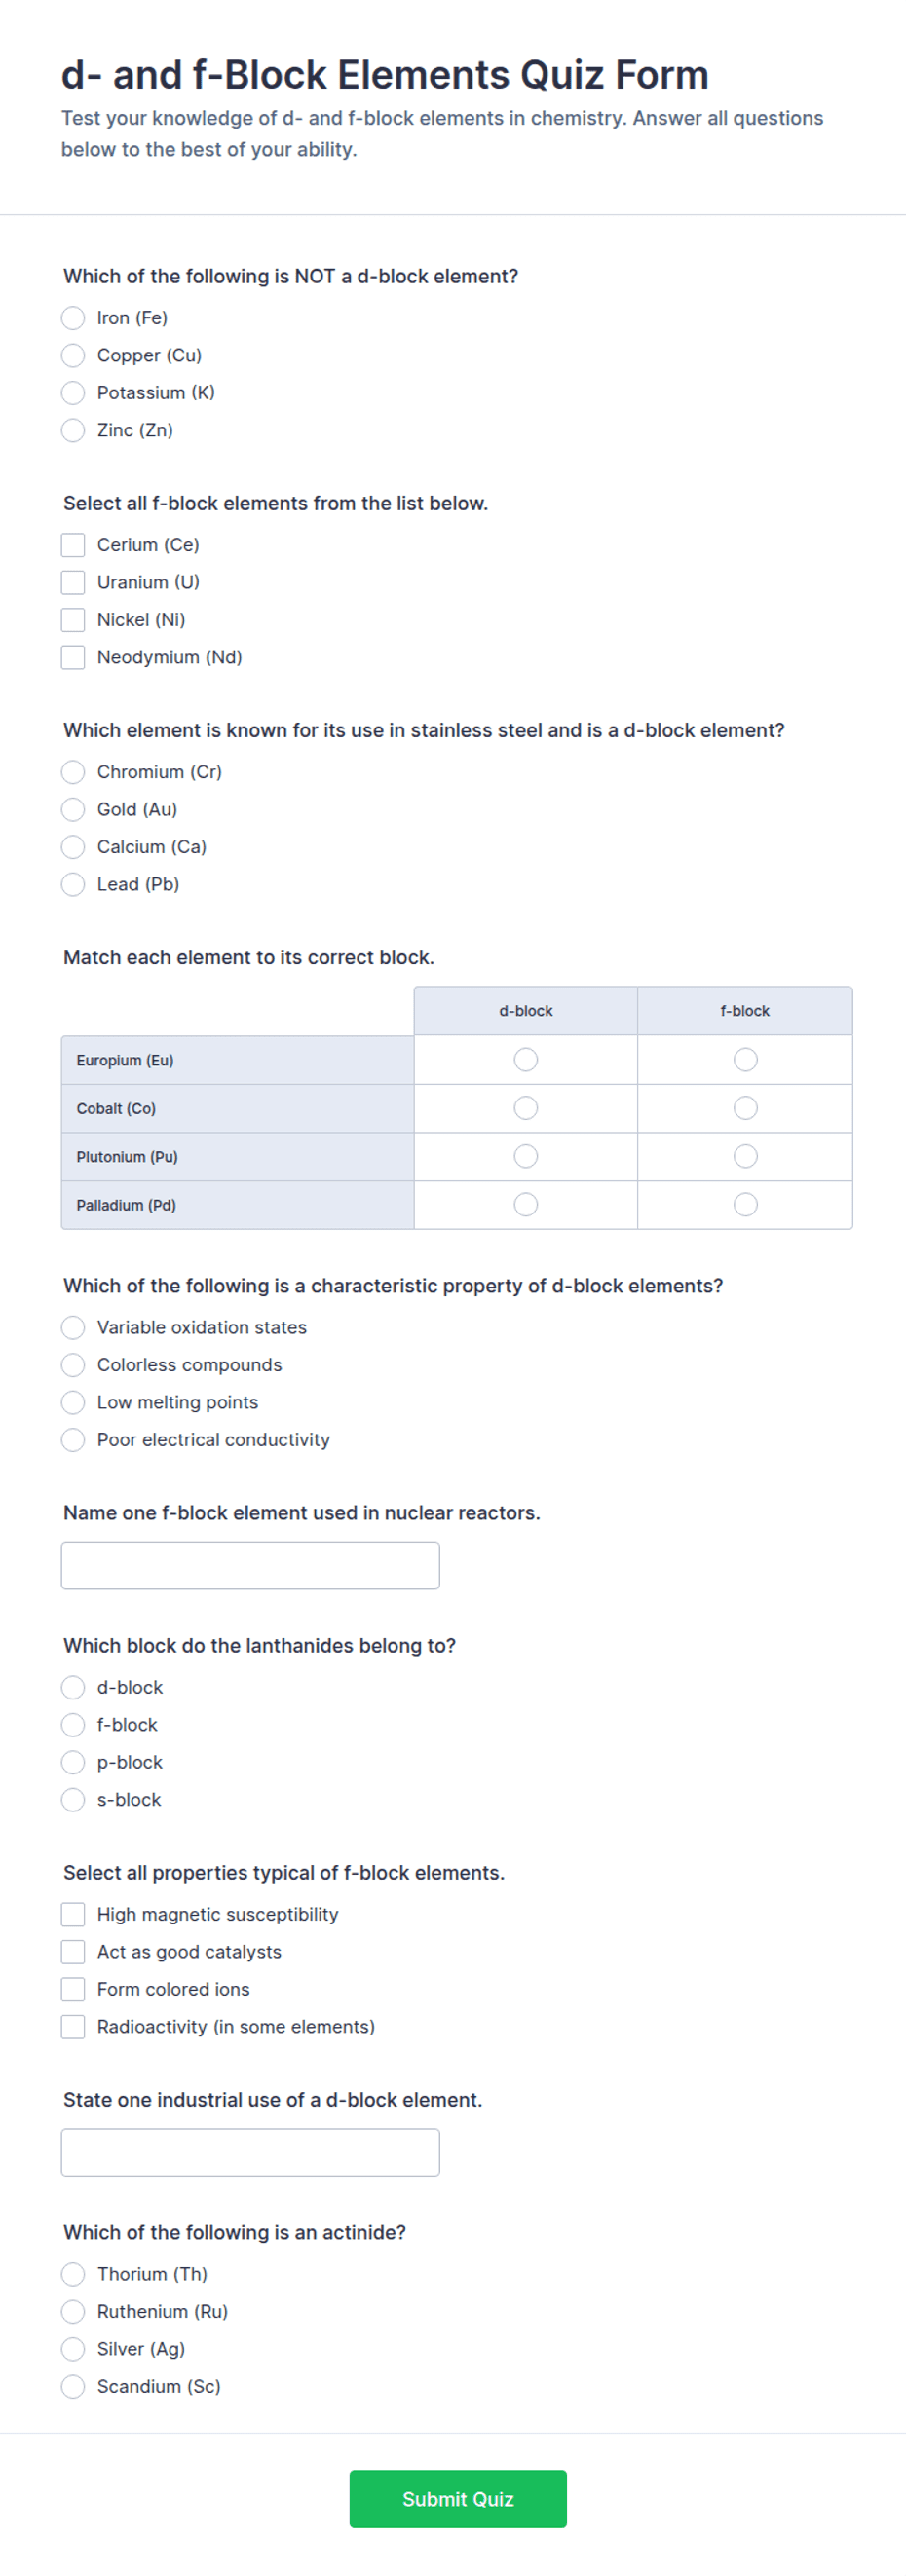Submit the quiz with green button
The width and height of the screenshot is (906, 2576).
458,2499
